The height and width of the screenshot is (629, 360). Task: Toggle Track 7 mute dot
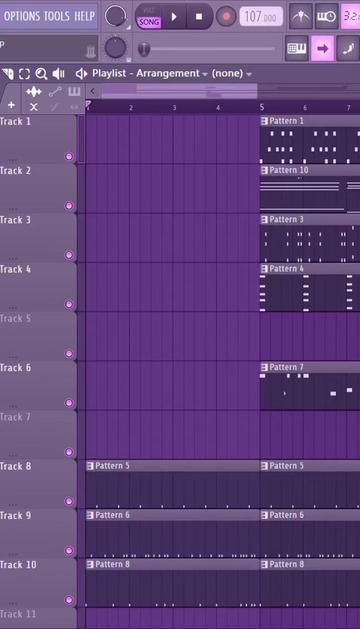(x=69, y=452)
